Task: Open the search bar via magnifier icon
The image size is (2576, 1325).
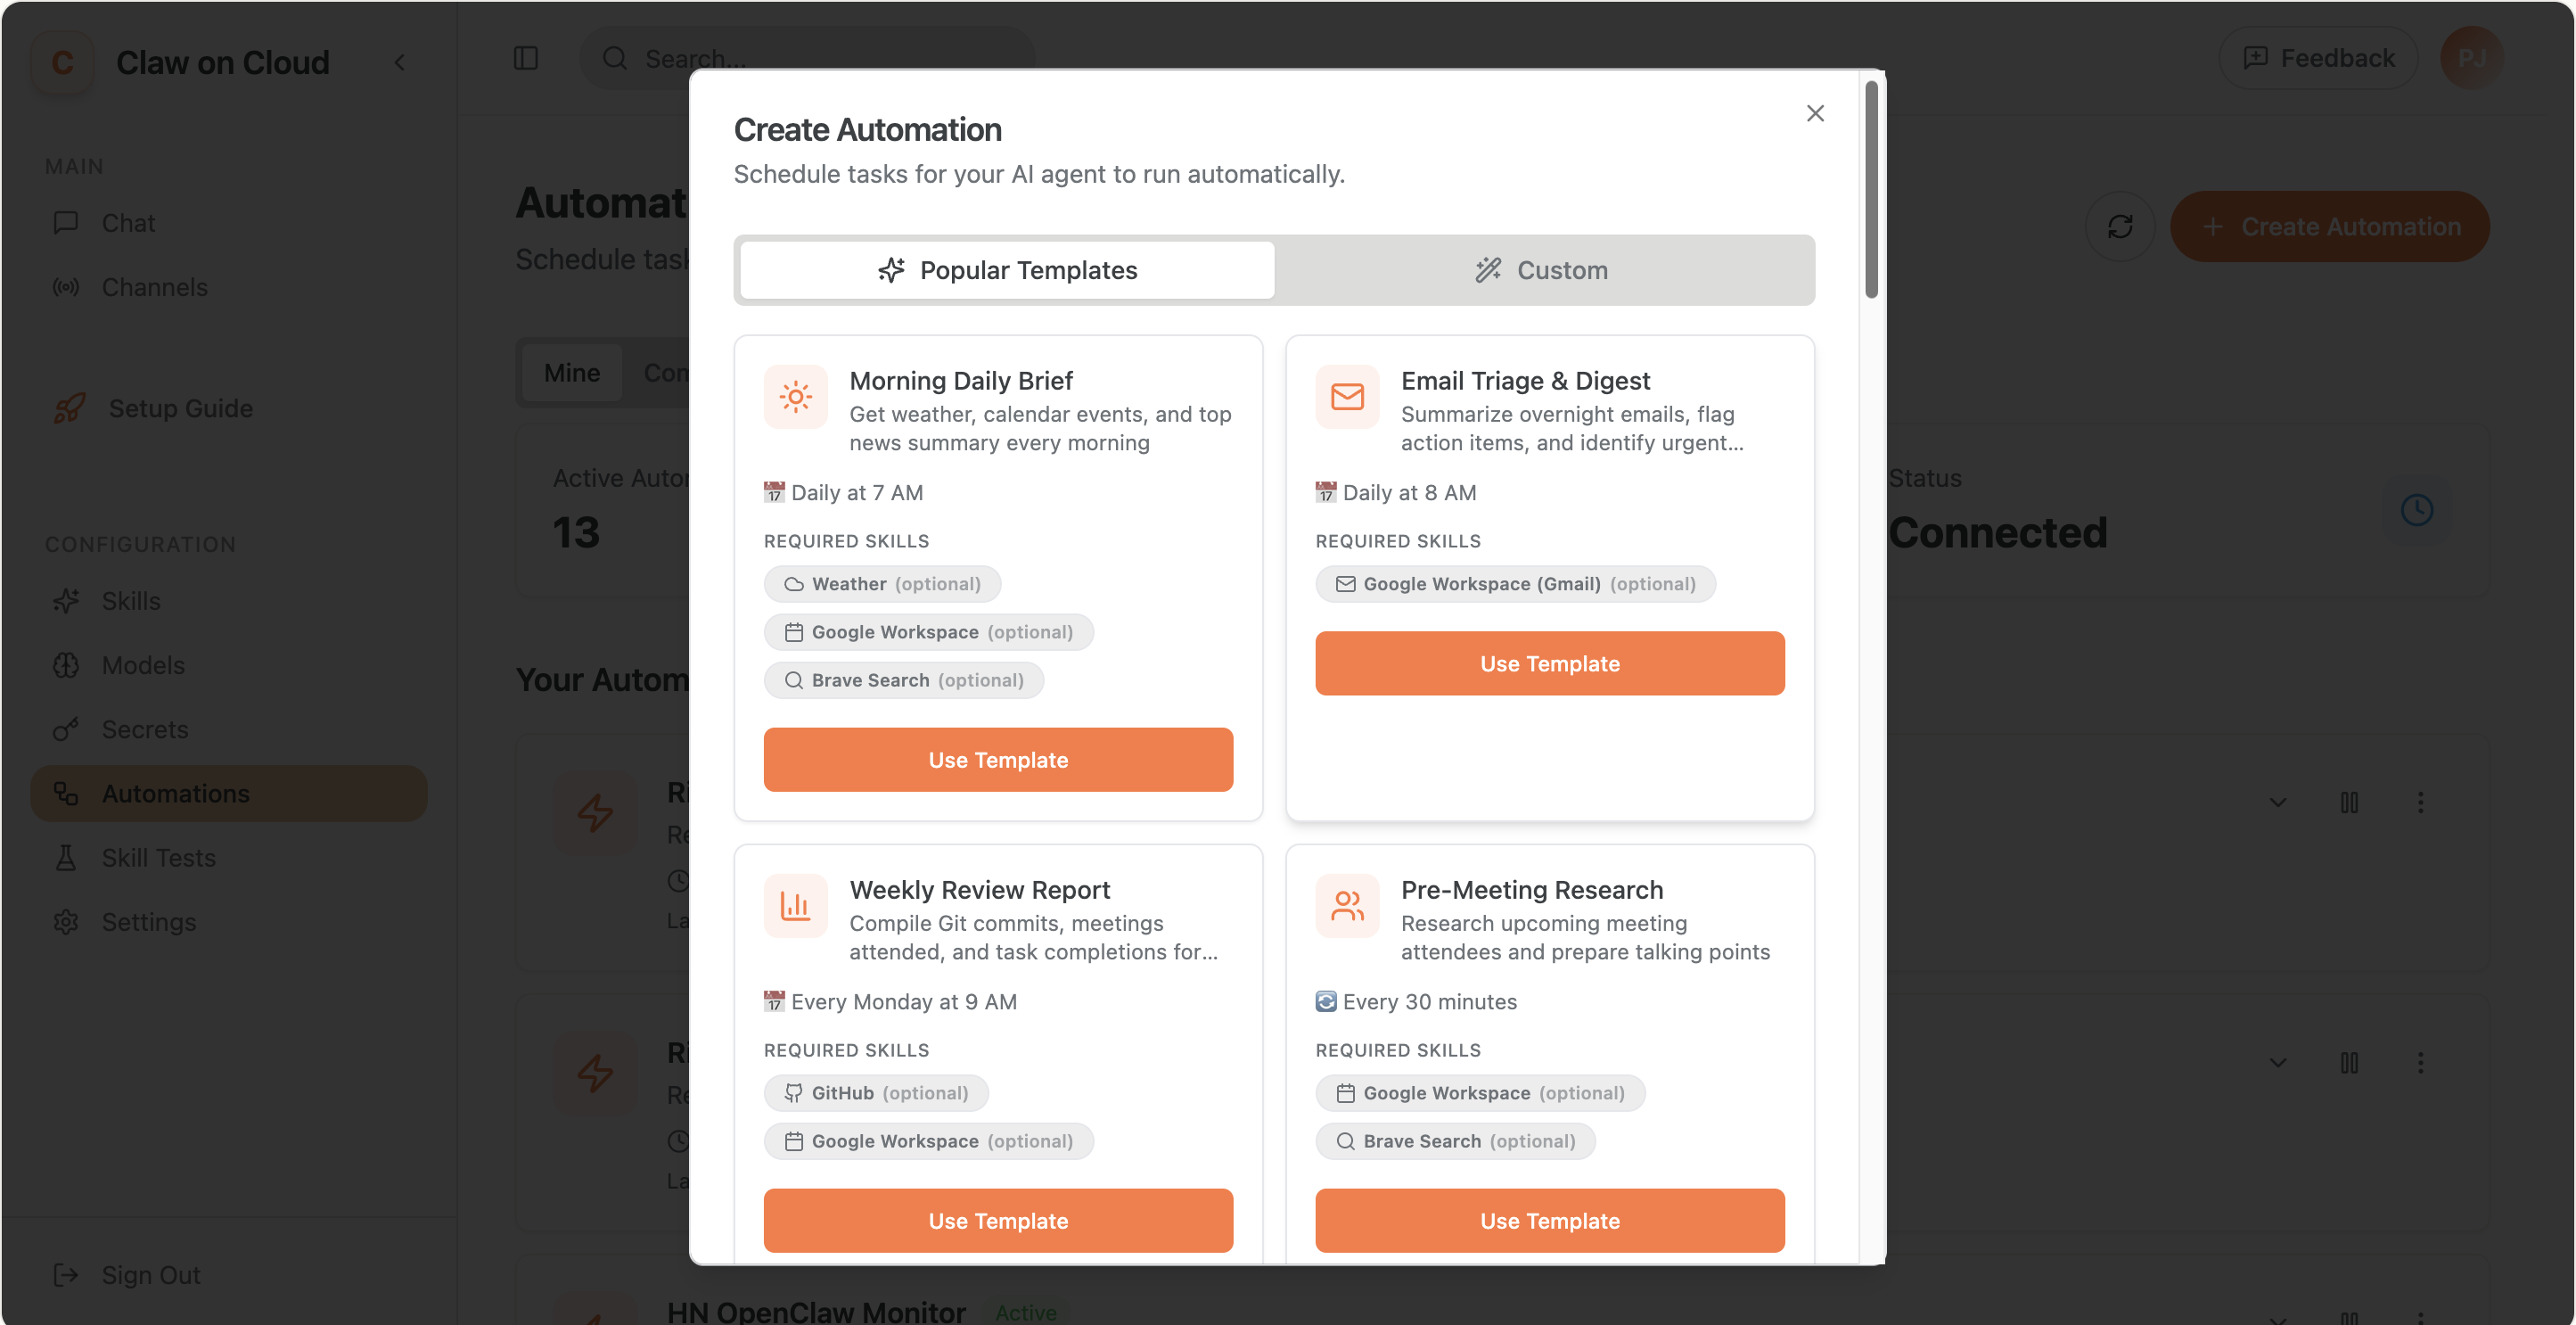Action: coord(615,58)
